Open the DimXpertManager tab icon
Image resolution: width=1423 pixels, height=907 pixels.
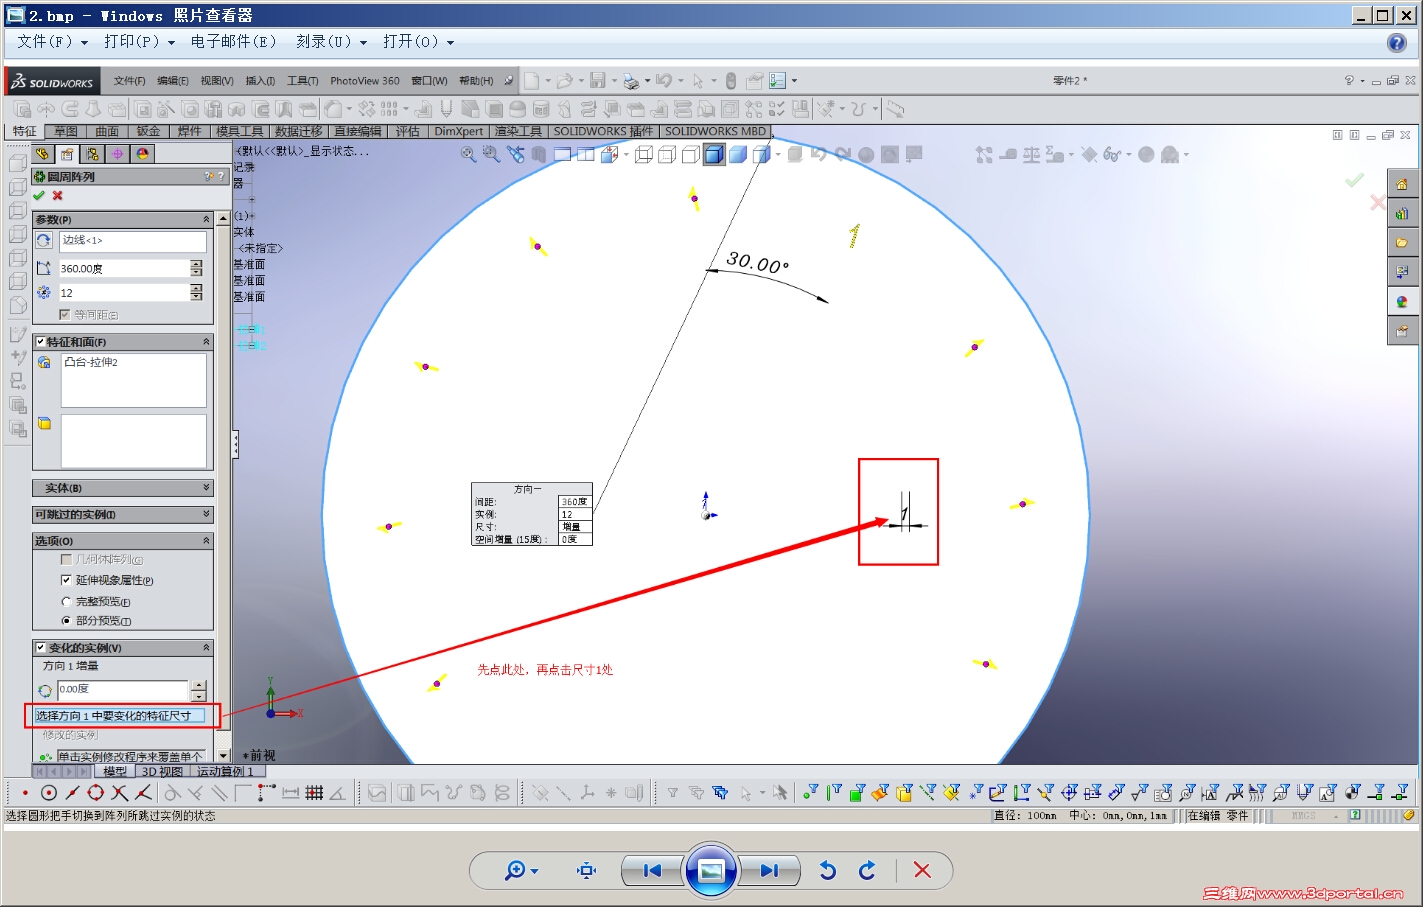[117, 154]
